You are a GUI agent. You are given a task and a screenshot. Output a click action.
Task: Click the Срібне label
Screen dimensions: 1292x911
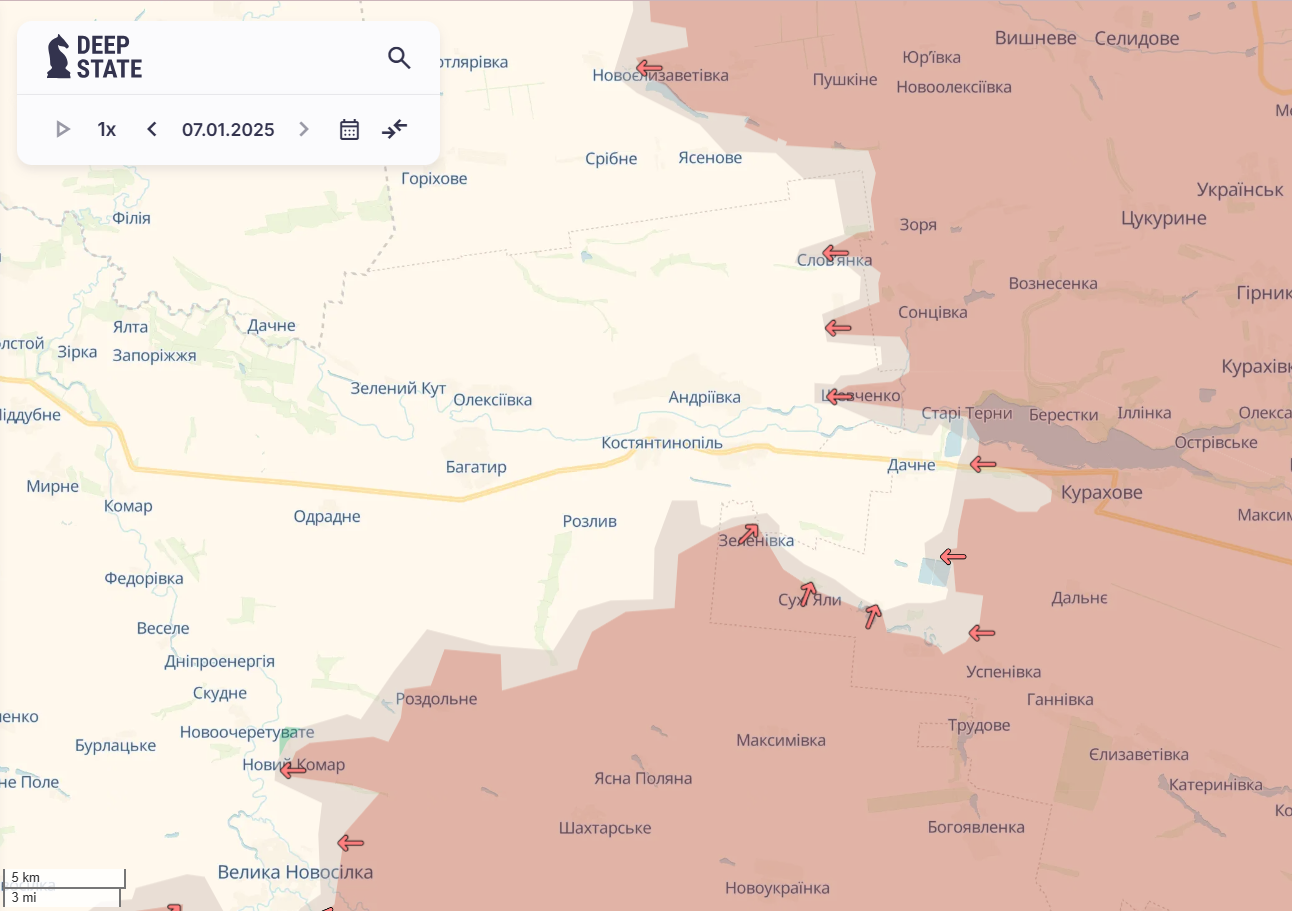[611, 159]
